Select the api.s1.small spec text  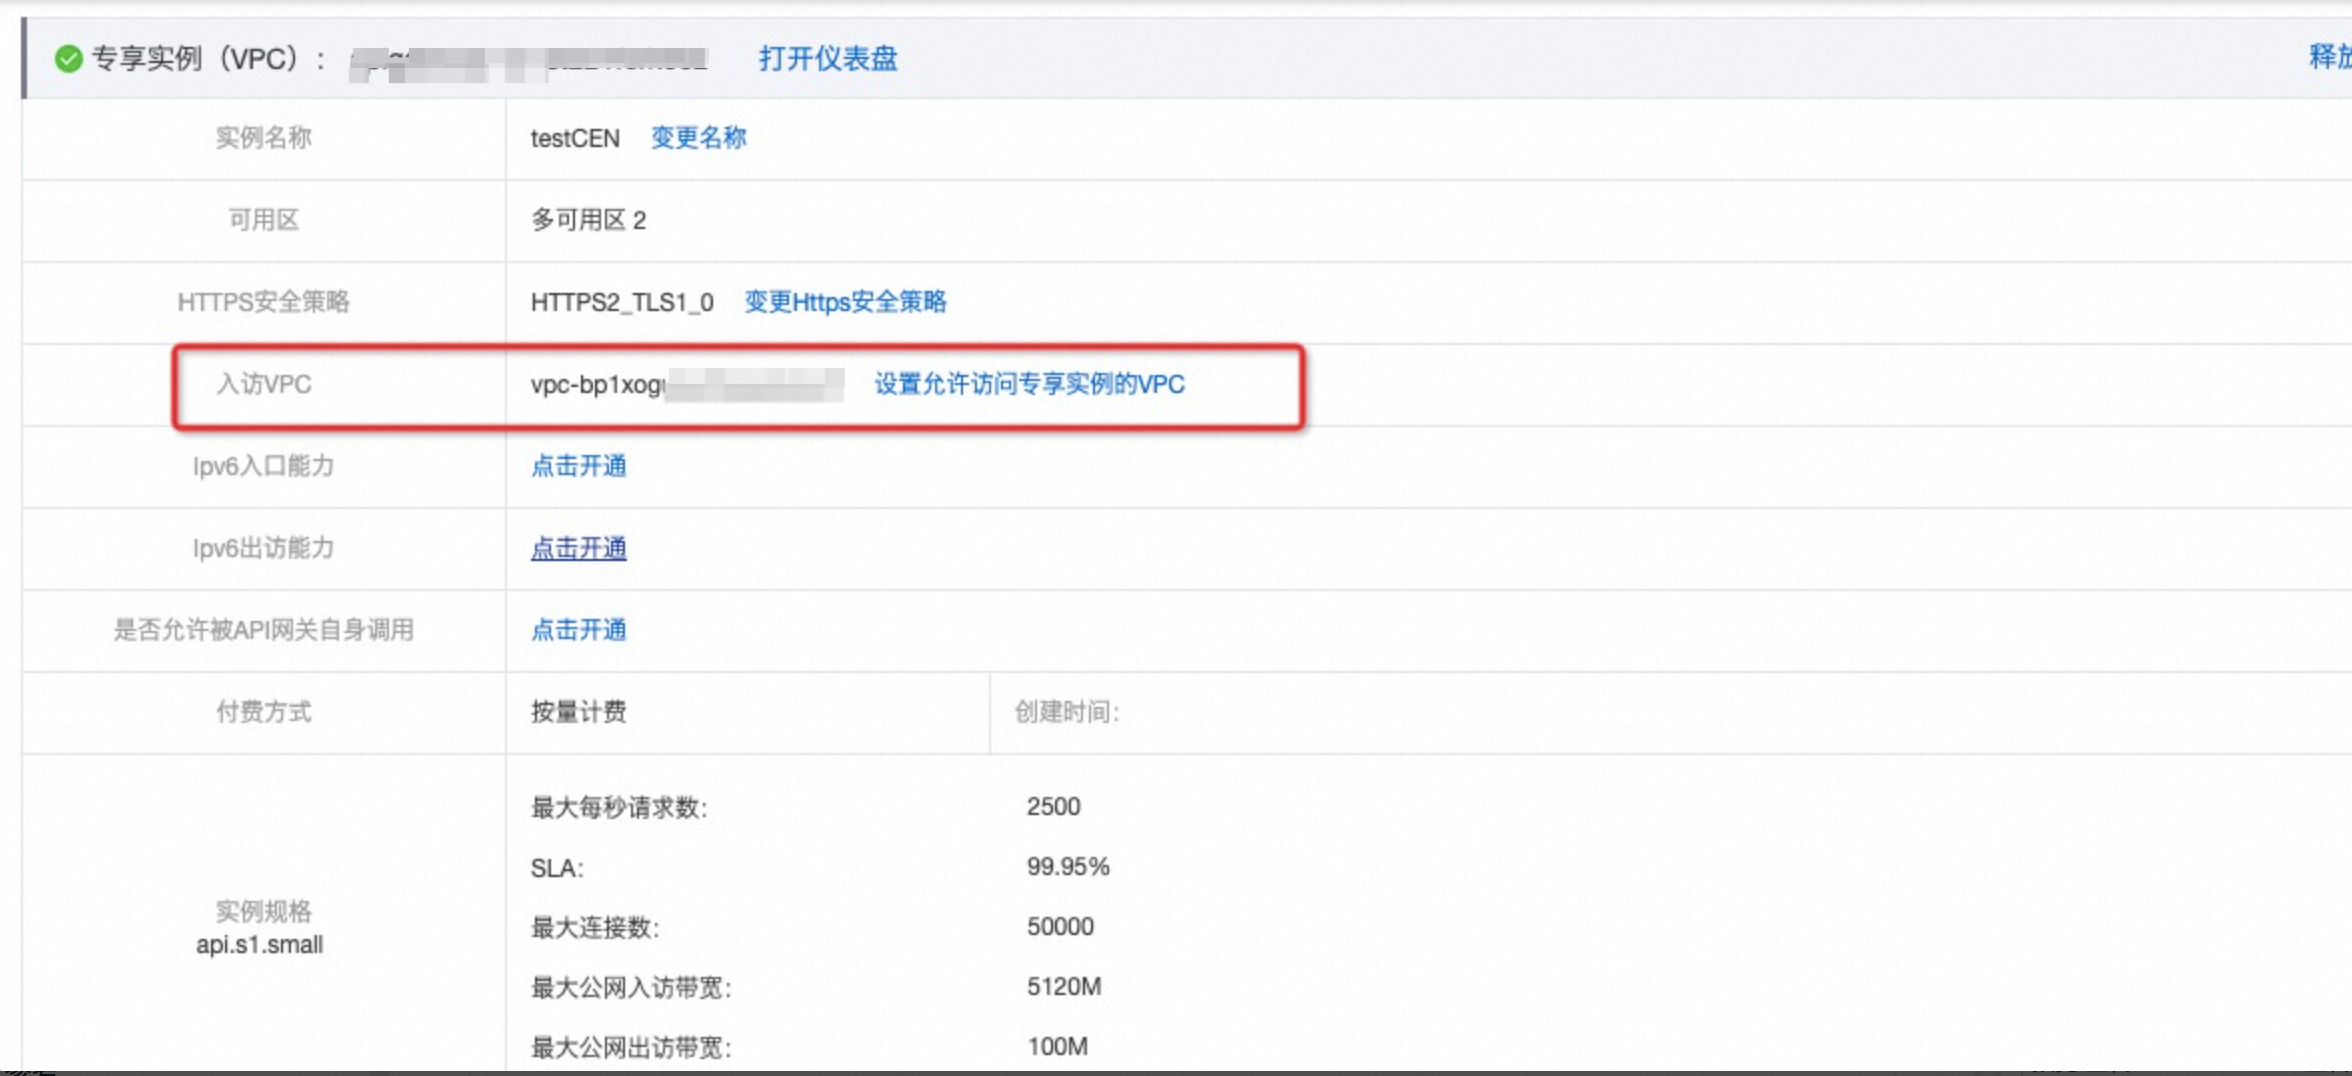[260, 944]
